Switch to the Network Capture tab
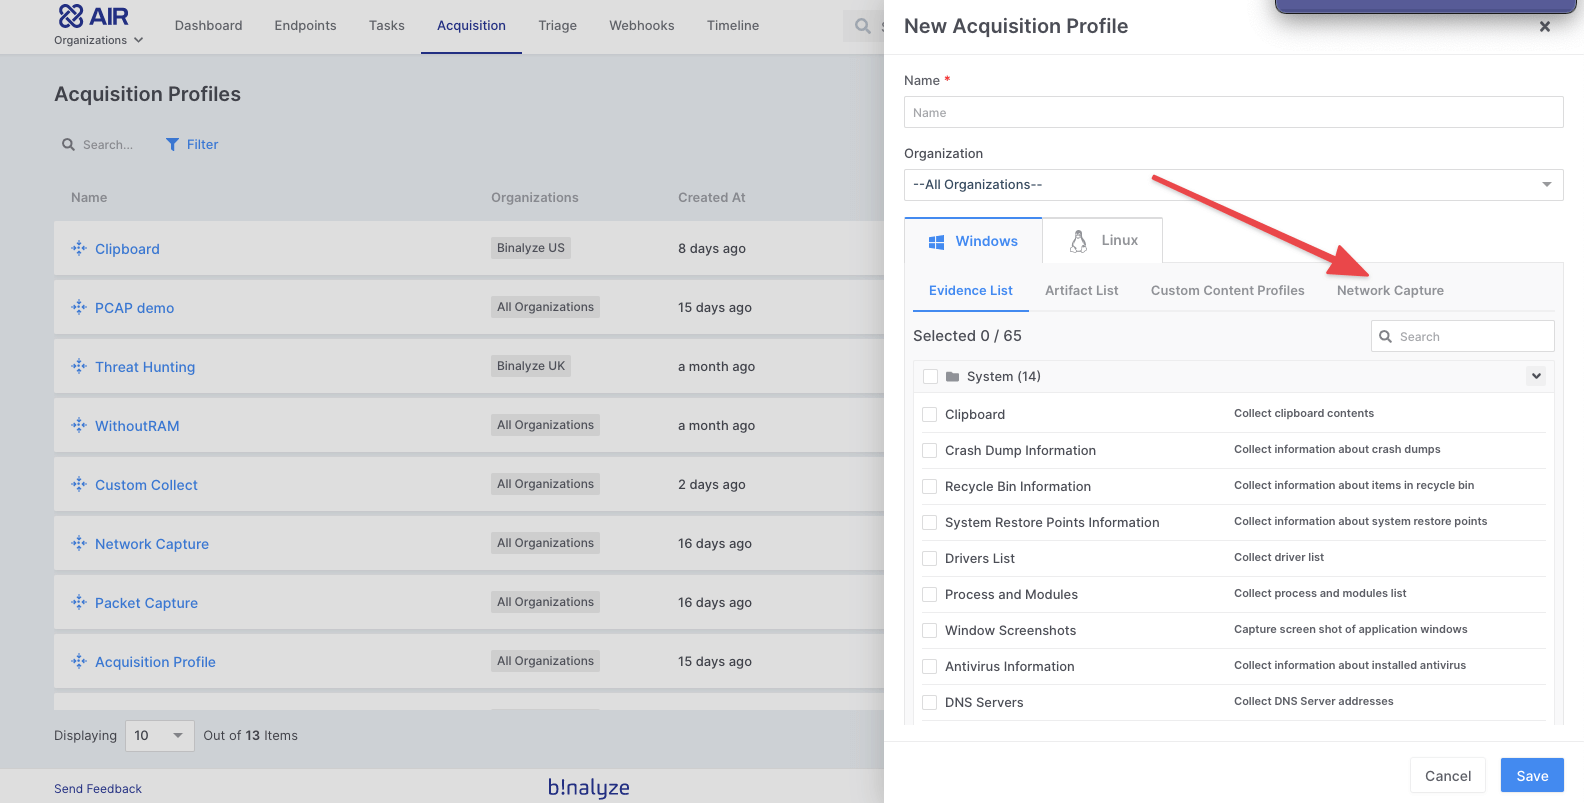Screen dimensions: 1584x803 (1390, 291)
